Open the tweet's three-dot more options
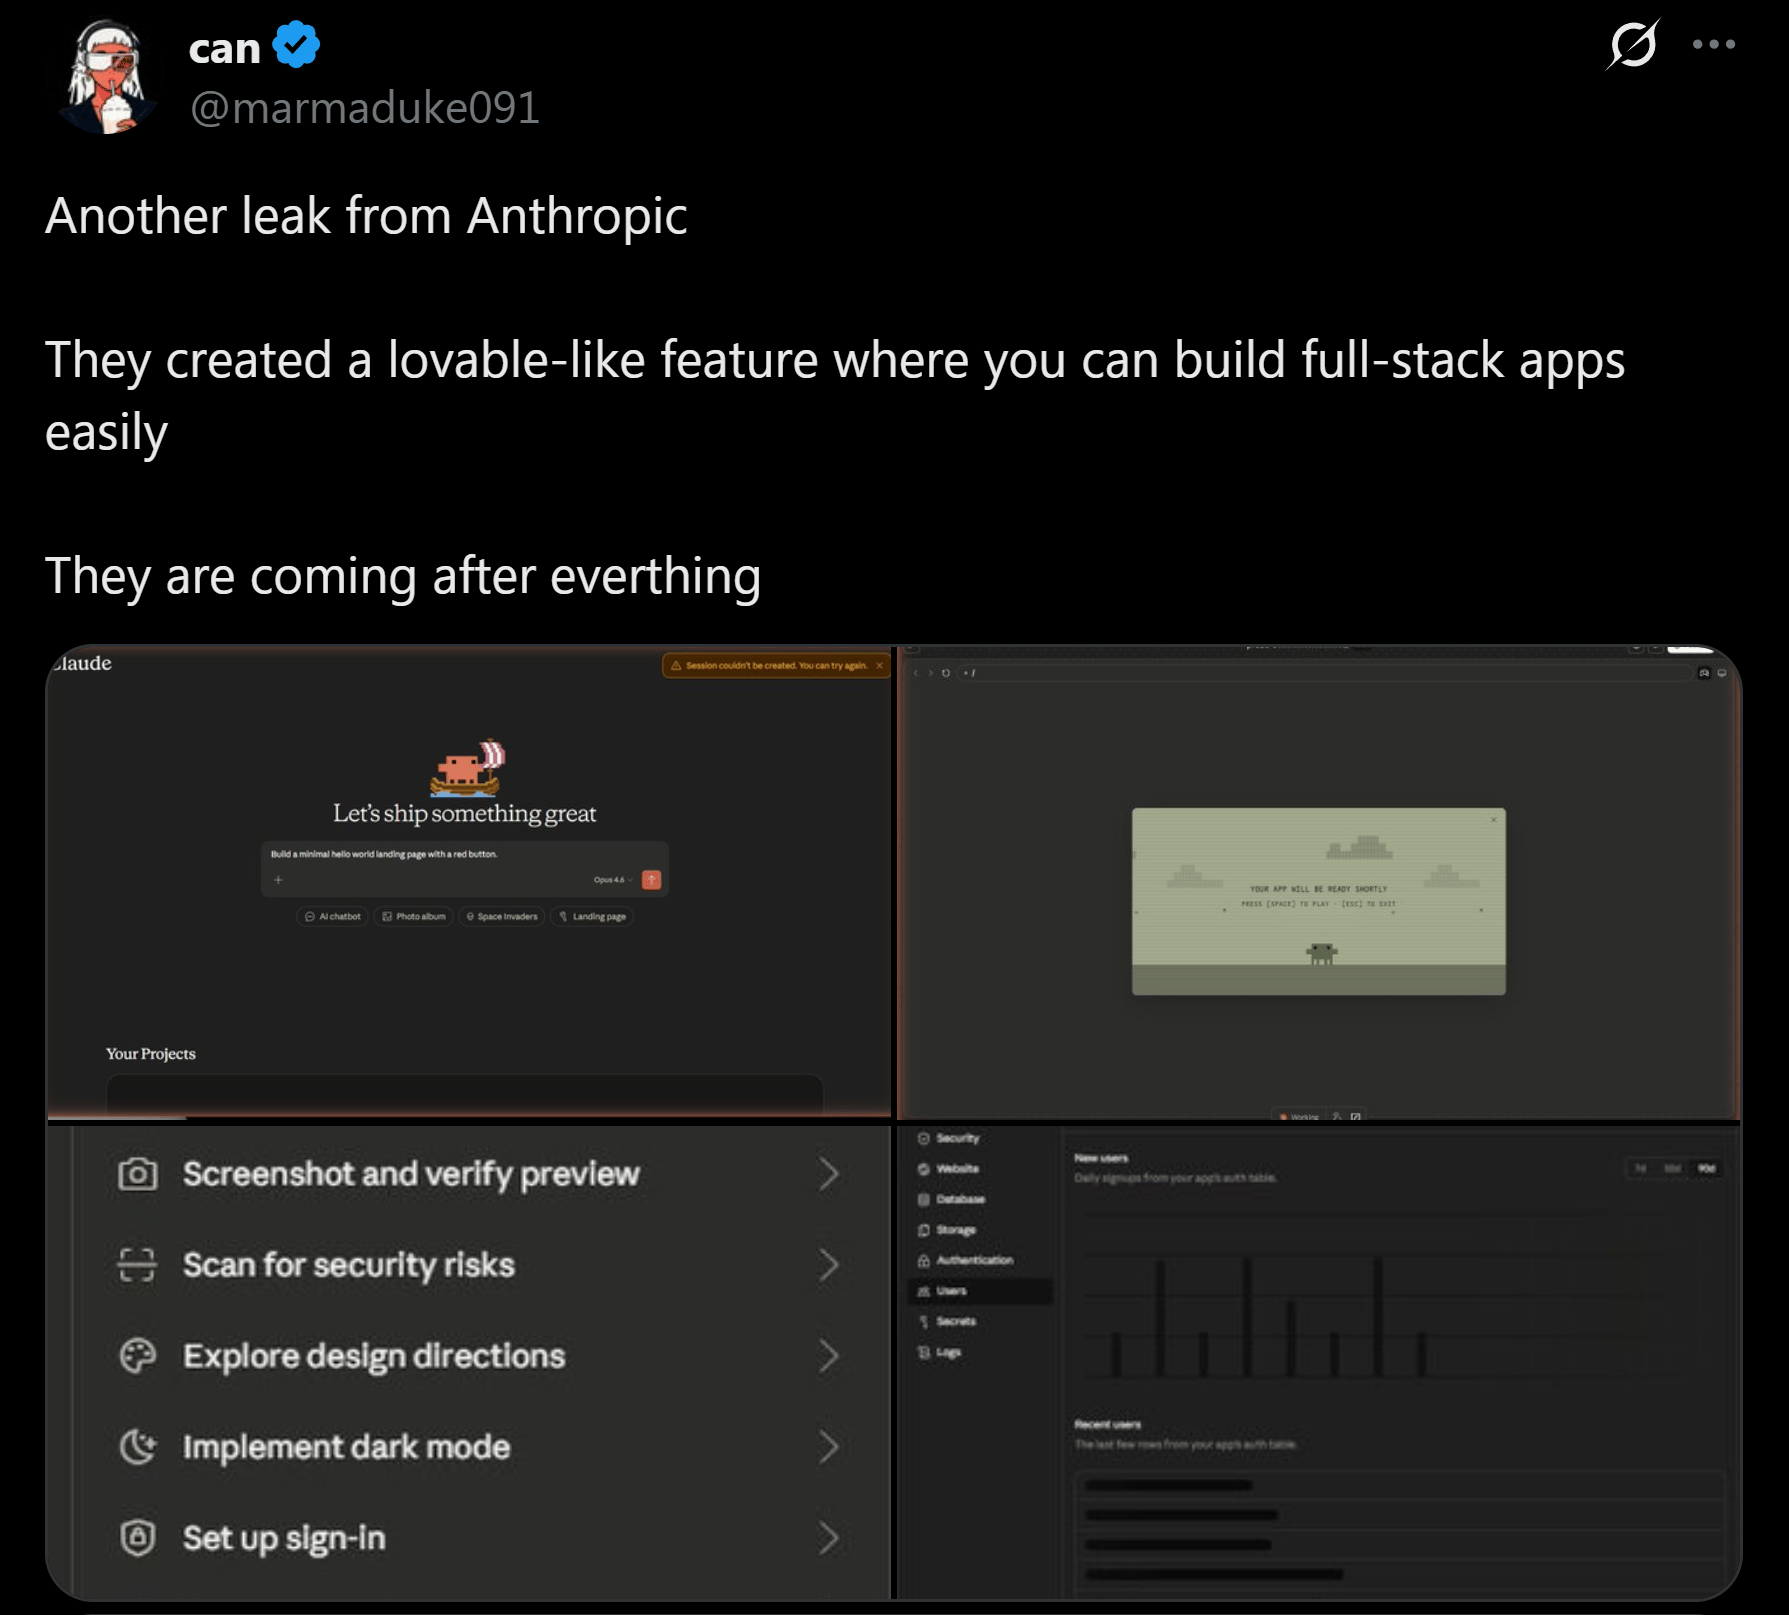This screenshot has width=1789, height=1615. point(1714,44)
